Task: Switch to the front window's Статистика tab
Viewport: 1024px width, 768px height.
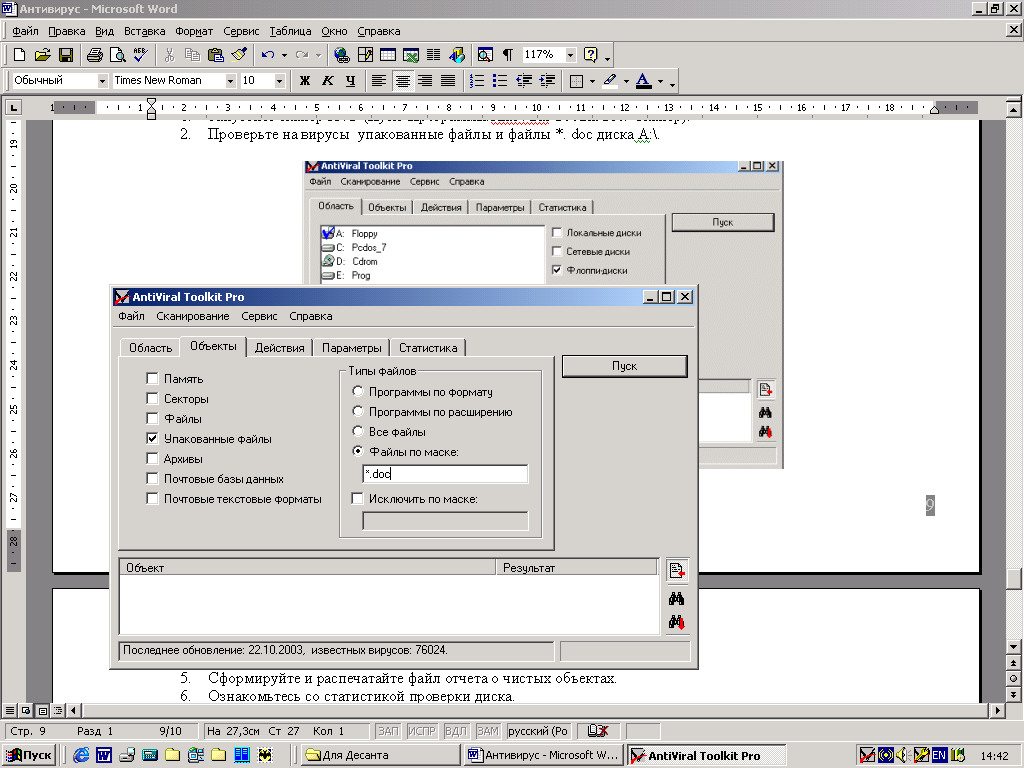Action: pos(428,347)
